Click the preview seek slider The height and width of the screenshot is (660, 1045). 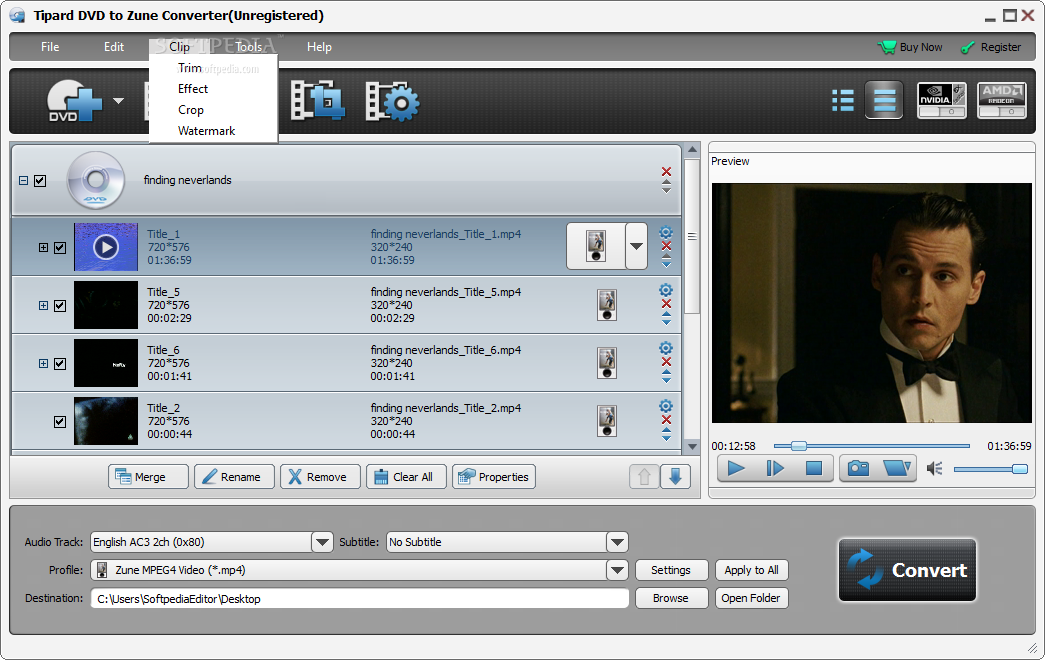(x=872, y=445)
